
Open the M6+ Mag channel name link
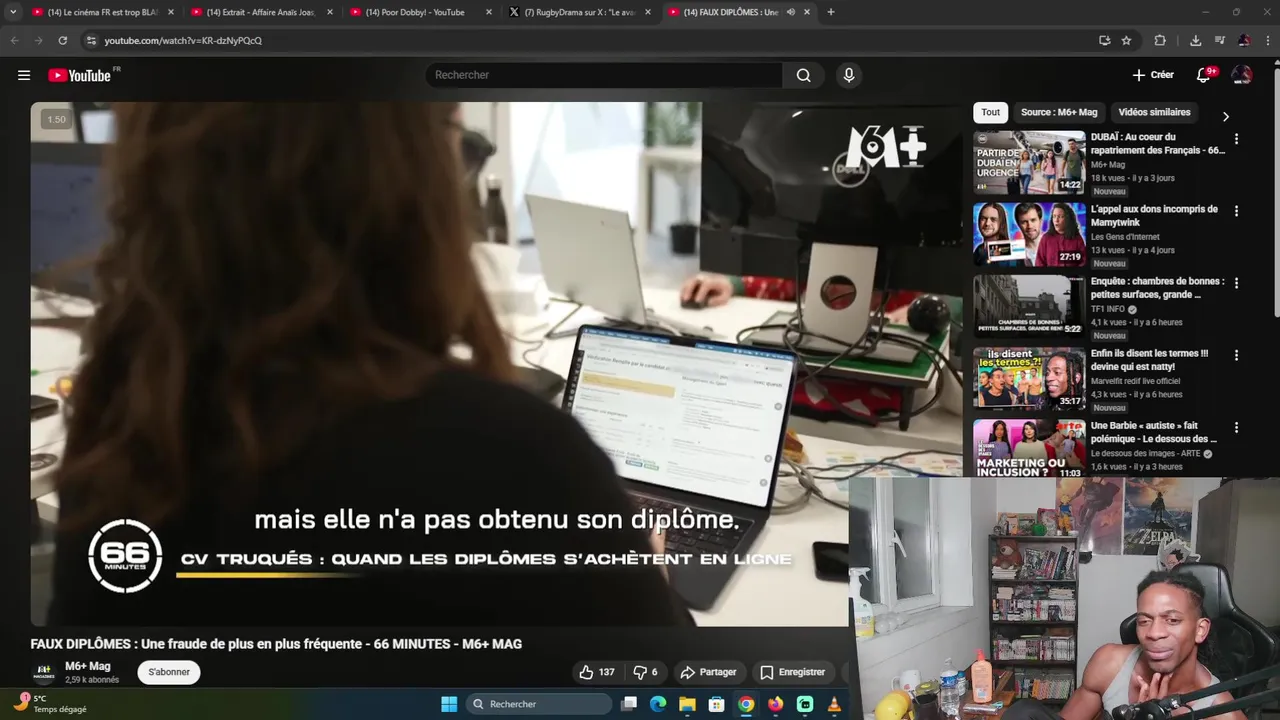click(88, 666)
